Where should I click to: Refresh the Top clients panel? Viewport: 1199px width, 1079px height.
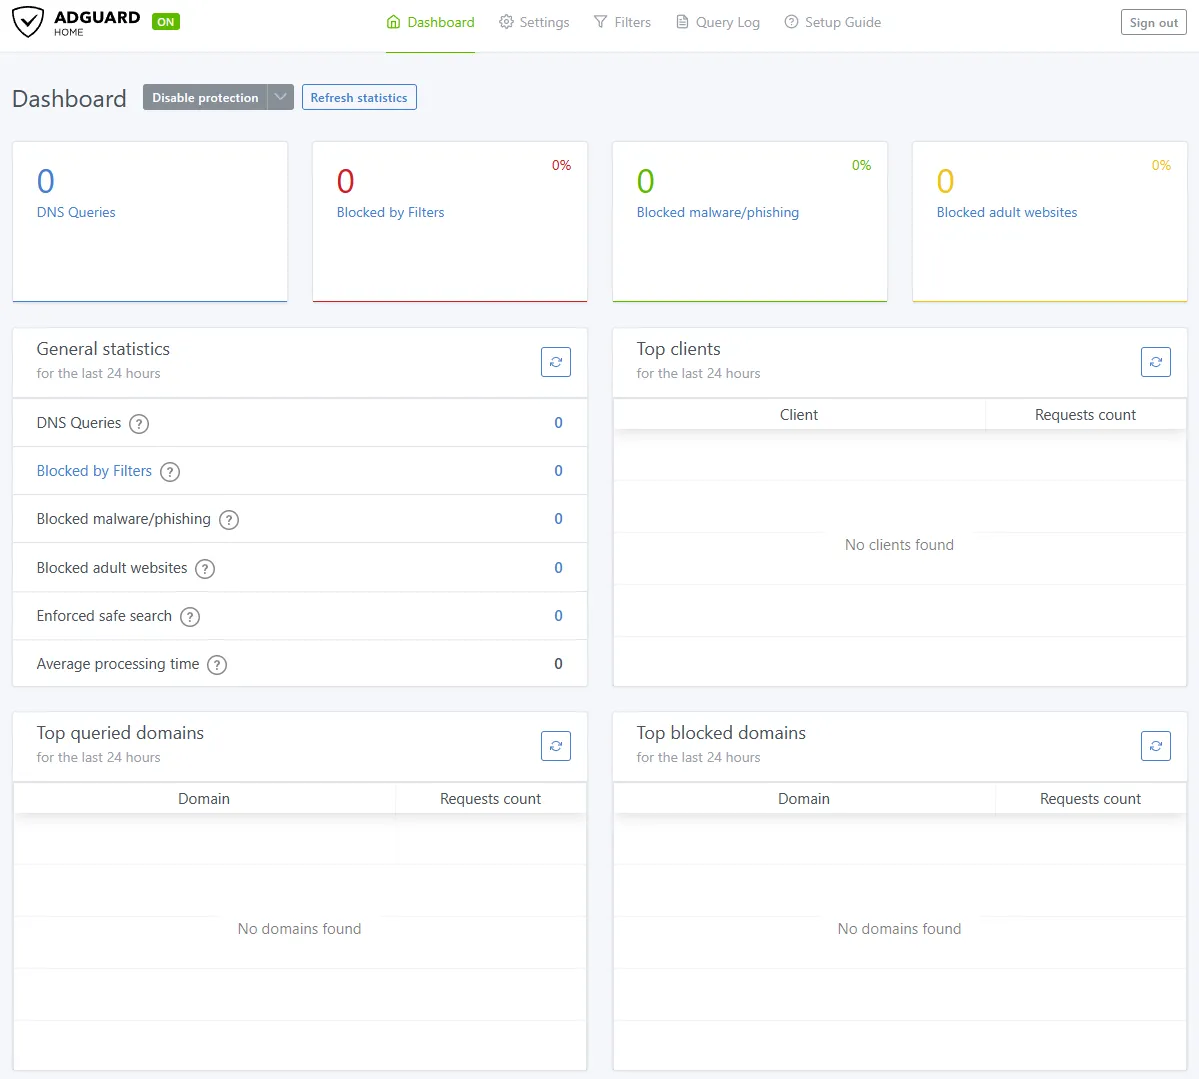(x=1156, y=362)
